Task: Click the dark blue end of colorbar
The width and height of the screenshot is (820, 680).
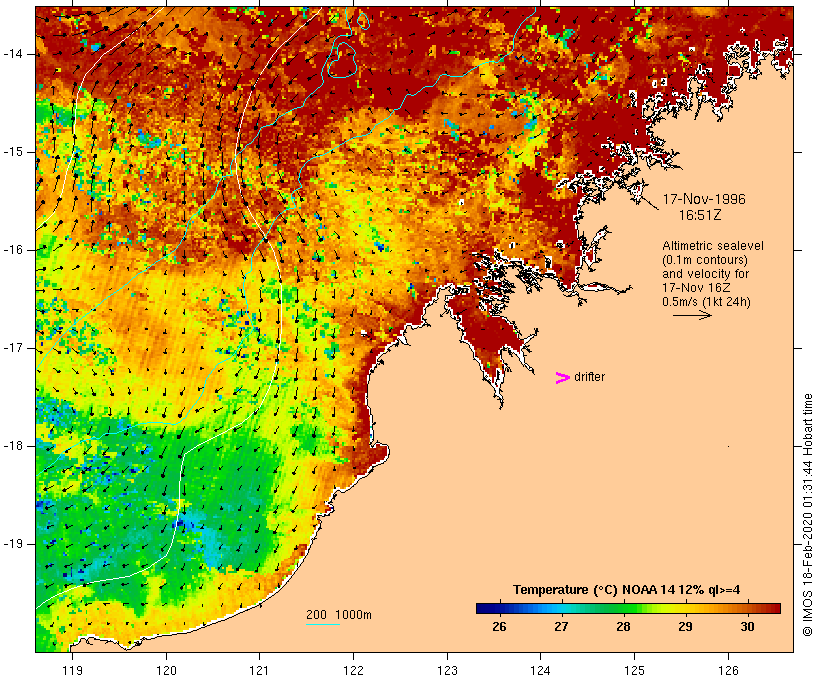Action: coord(484,608)
